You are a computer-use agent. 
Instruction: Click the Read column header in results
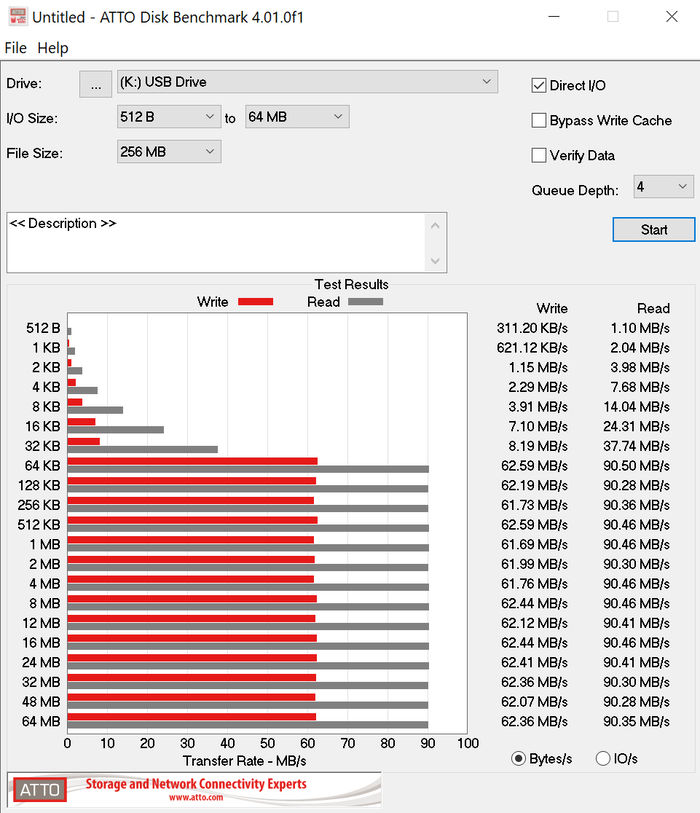click(653, 309)
